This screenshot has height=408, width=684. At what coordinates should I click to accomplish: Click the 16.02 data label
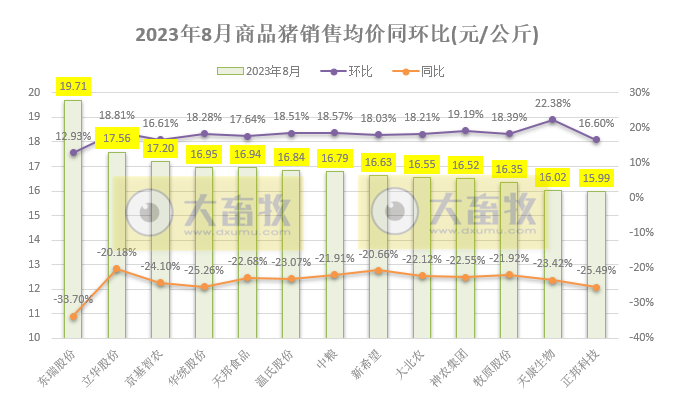(x=553, y=177)
